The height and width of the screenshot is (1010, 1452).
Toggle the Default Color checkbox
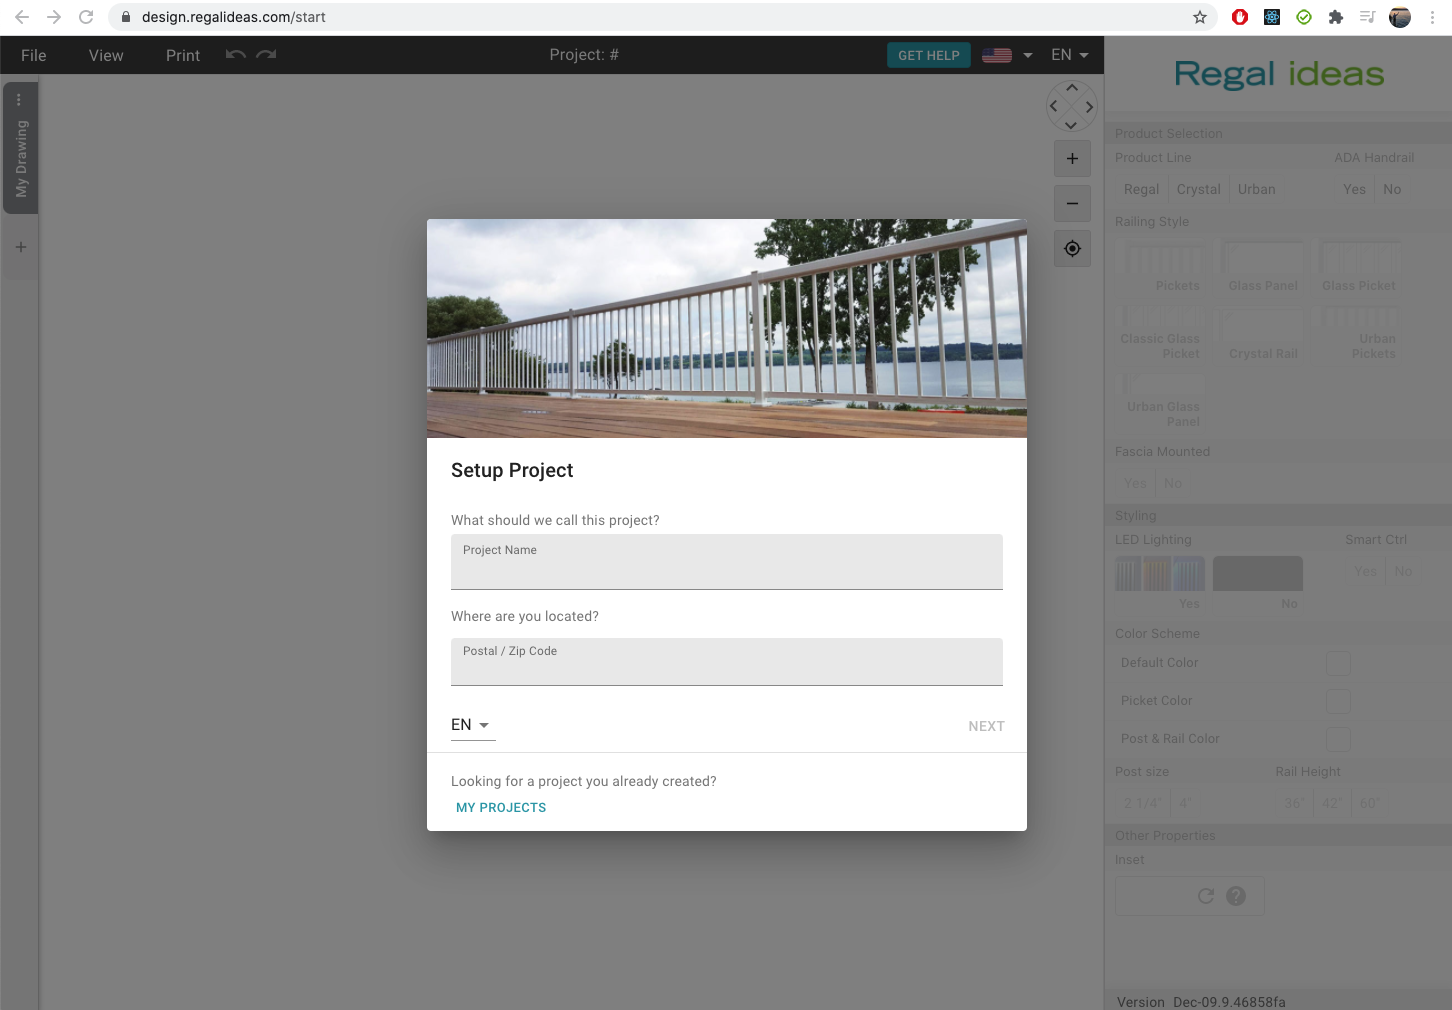click(x=1337, y=663)
